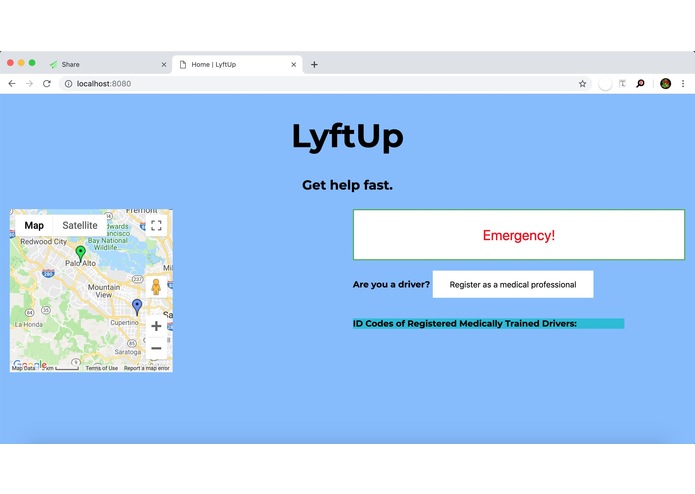Click the Redwood City label on the map
Image resolution: width=695 pixels, height=494 pixels.
tap(43, 242)
